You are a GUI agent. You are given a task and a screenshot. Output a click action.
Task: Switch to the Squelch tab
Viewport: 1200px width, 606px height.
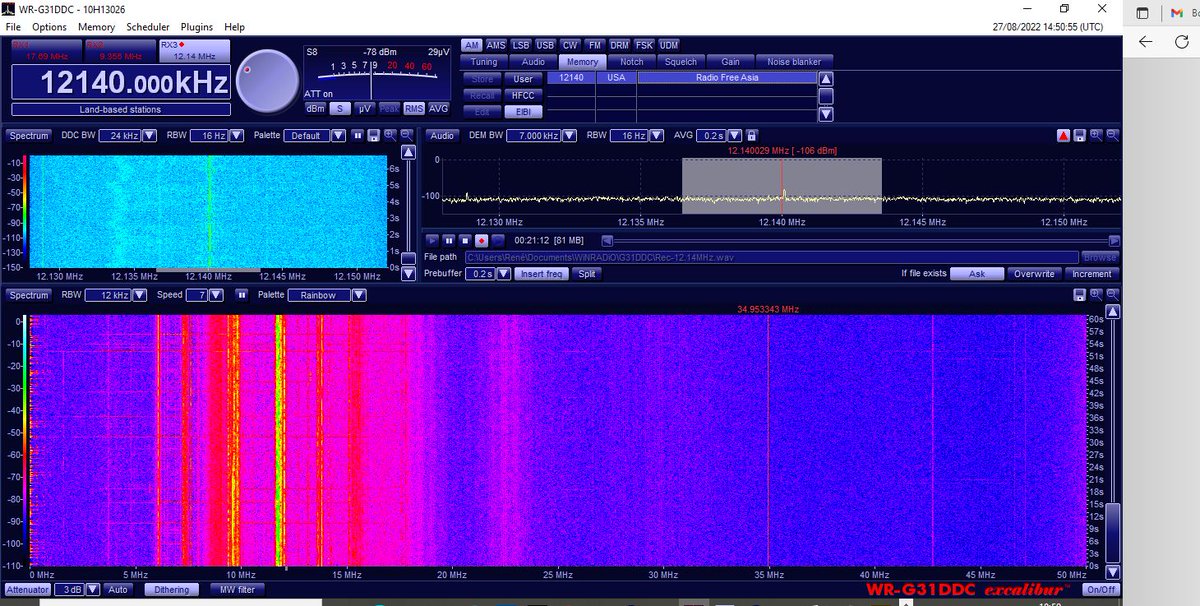[x=680, y=62]
